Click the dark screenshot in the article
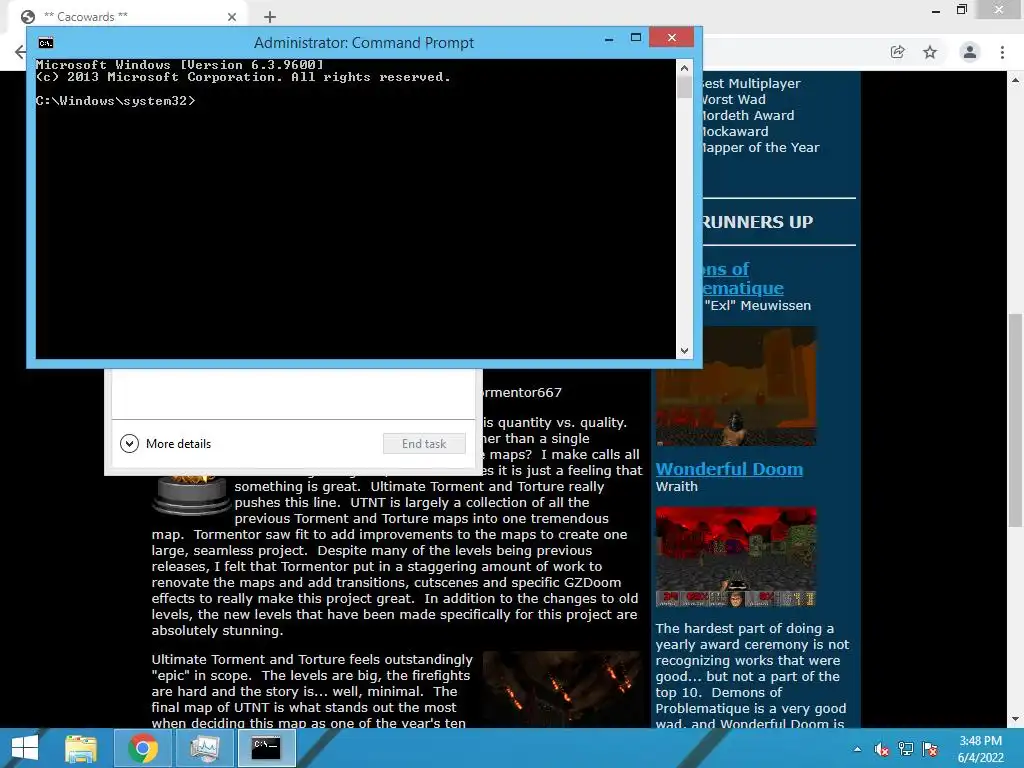Screen dimensions: 1024x768 tap(563, 689)
